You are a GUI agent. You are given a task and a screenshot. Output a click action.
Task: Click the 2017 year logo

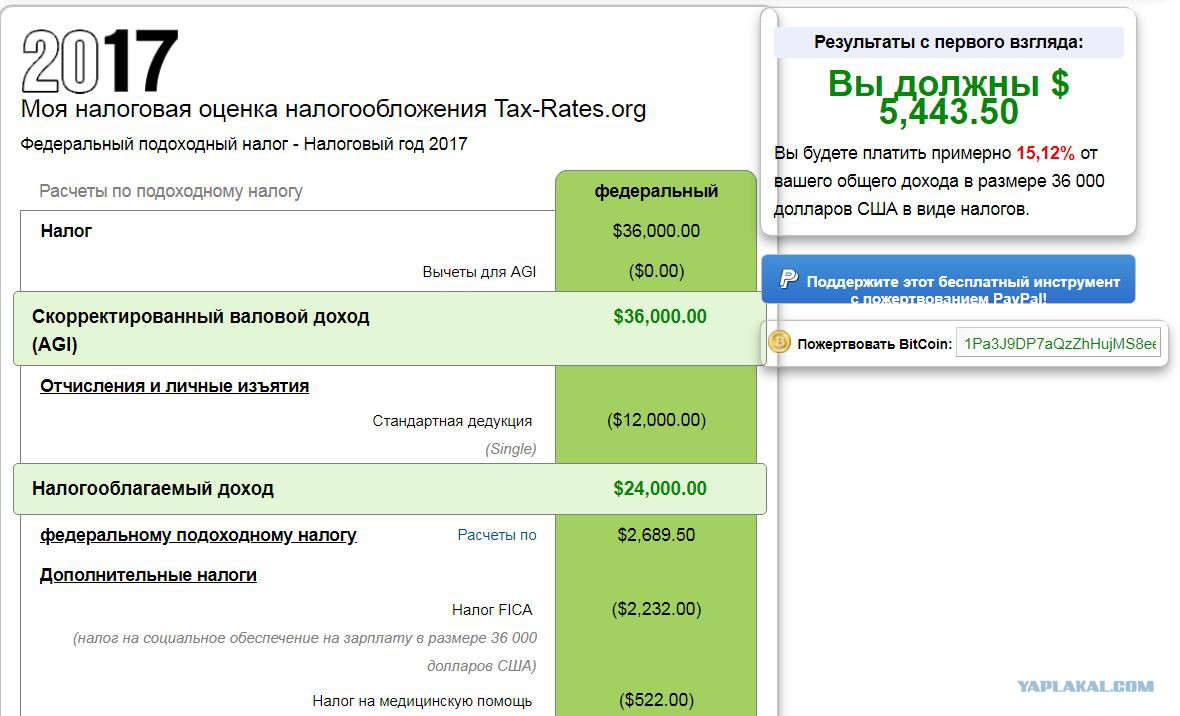100,61
